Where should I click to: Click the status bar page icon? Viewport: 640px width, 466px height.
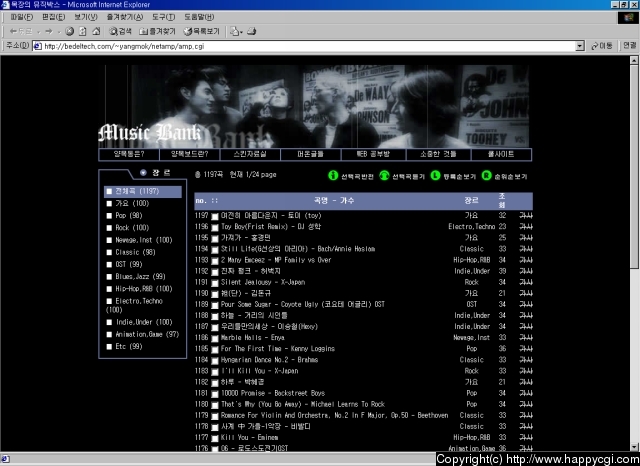pos(5,459)
